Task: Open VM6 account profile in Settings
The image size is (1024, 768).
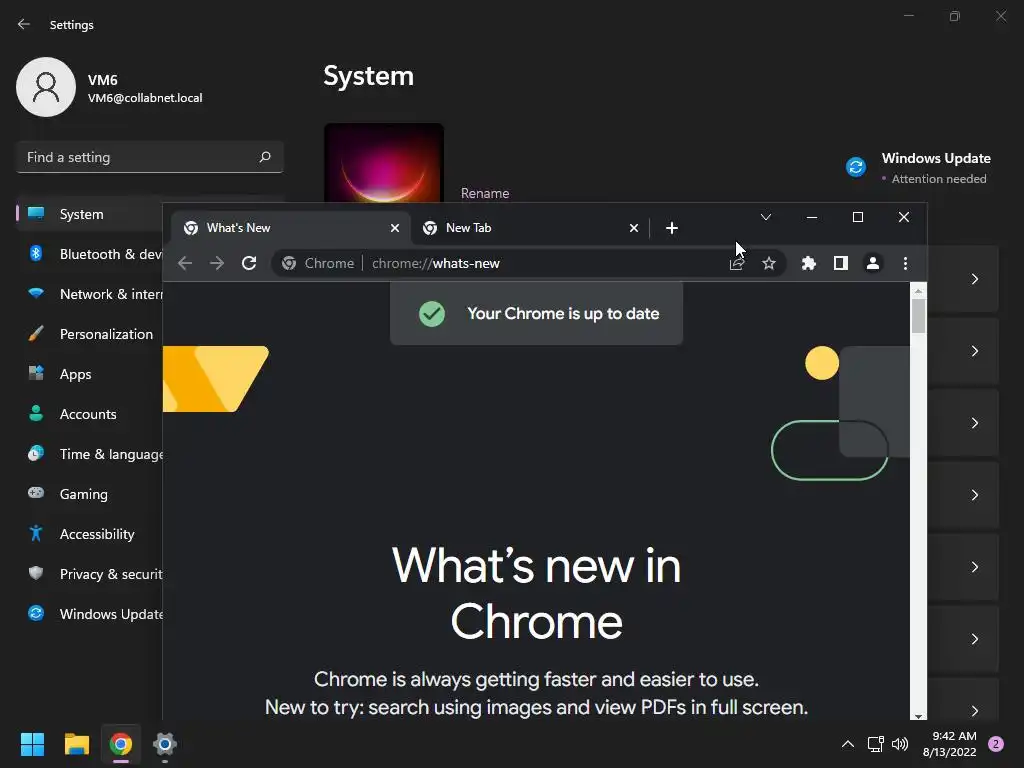Action: click(x=109, y=87)
